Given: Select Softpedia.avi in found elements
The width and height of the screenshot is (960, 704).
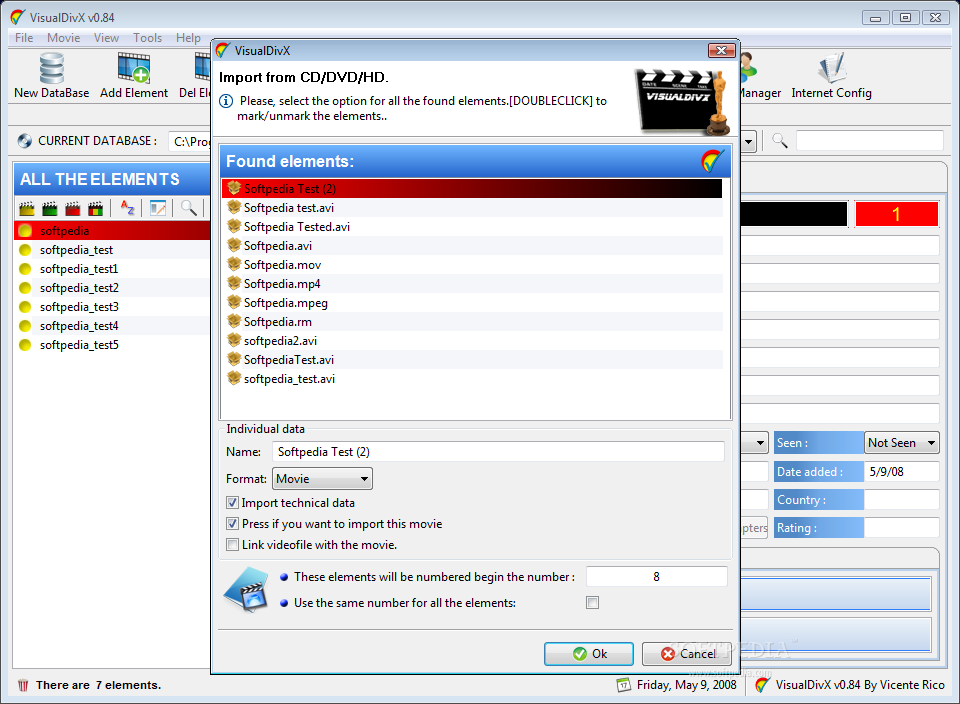Looking at the screenshot, I should pyautogui.click(x=472, y=245).
